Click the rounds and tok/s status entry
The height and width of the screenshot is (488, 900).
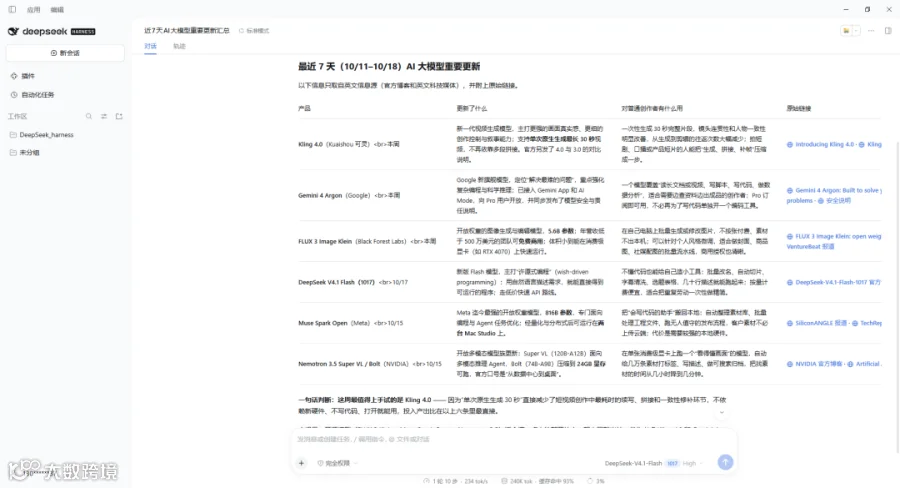[455, 481]
